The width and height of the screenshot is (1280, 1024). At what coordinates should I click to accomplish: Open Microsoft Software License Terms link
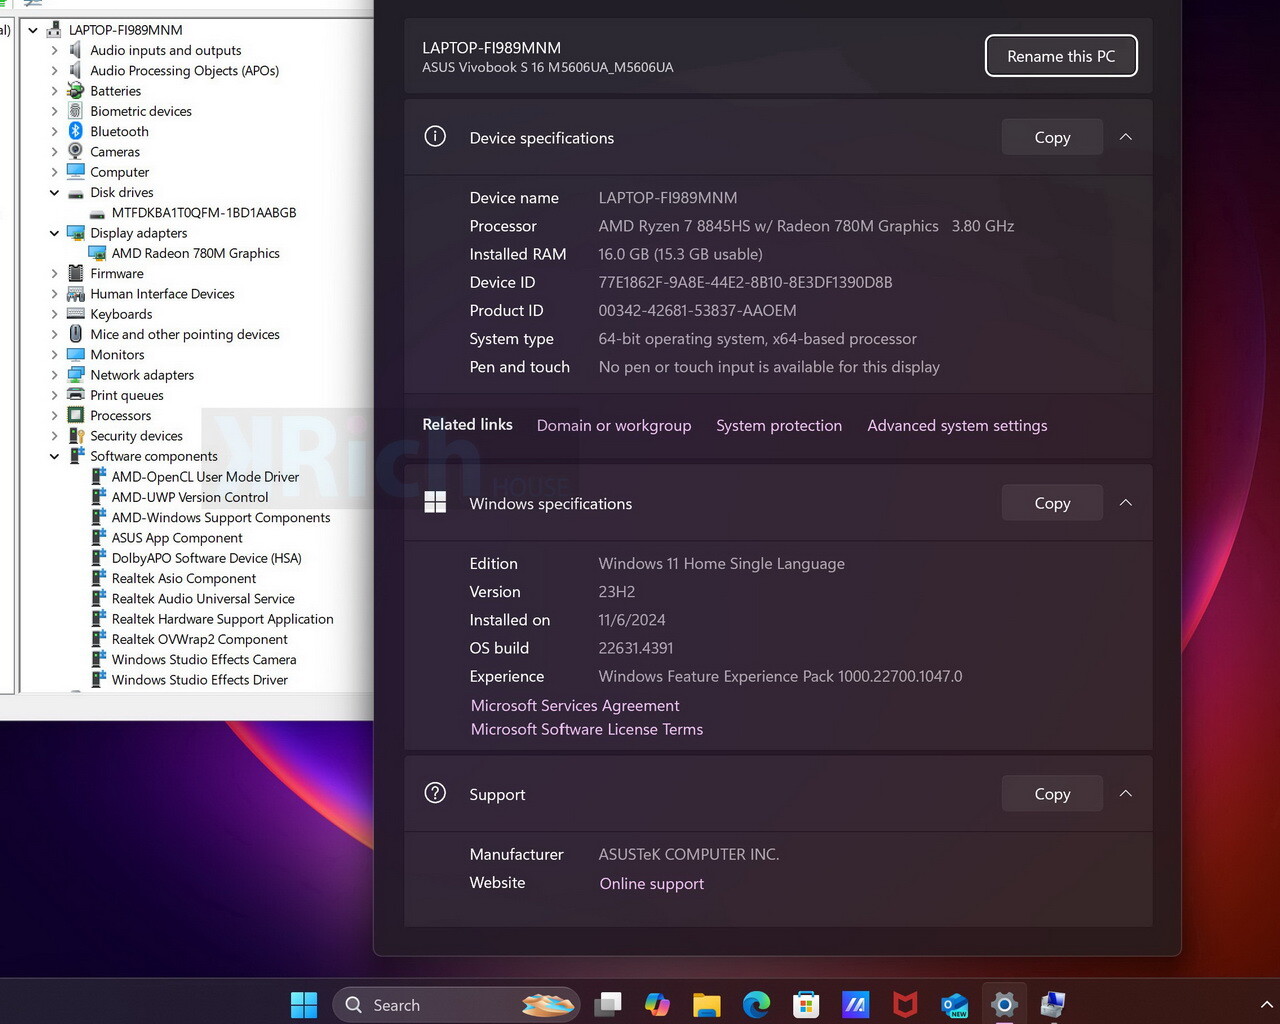point(587,729)
